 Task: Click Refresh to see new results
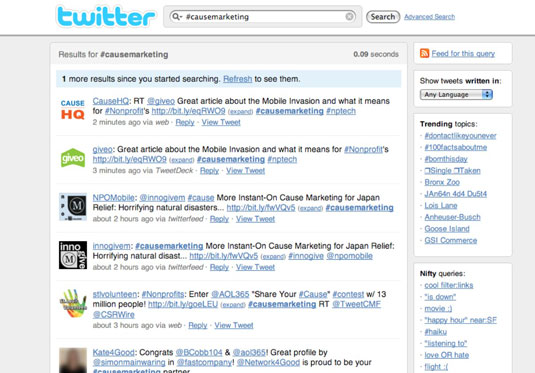point(237,79)
